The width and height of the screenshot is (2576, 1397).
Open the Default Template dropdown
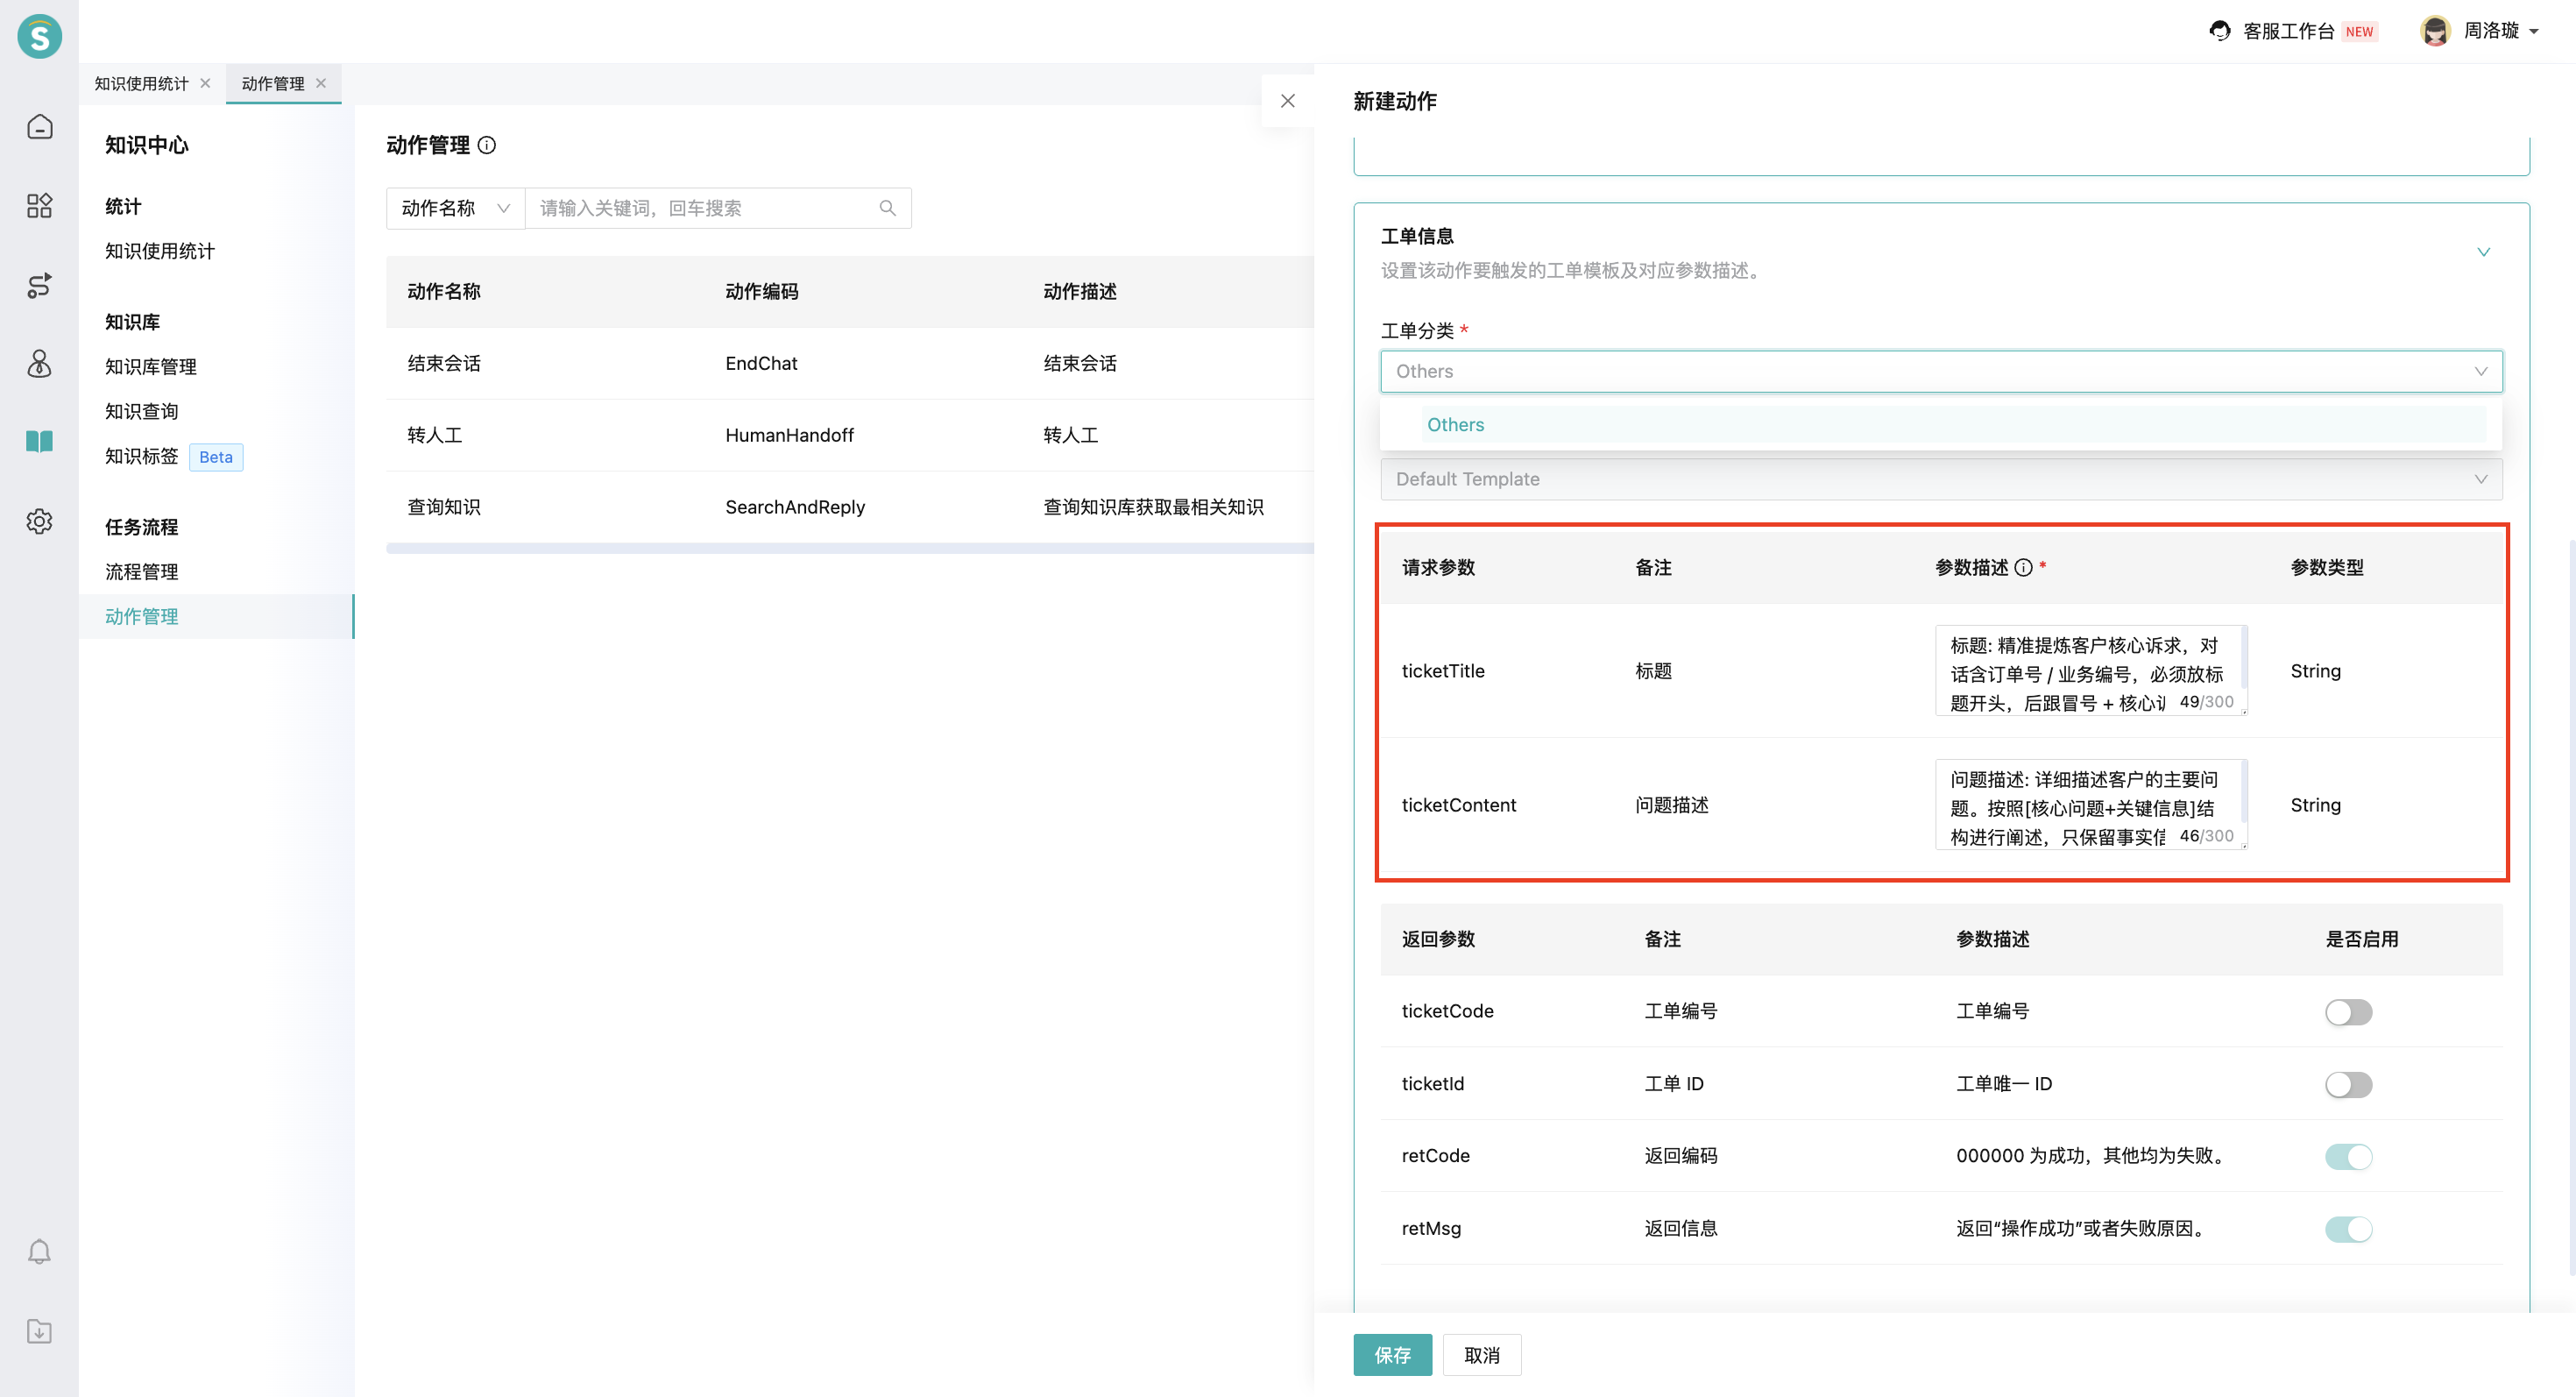pos(1940,479)
